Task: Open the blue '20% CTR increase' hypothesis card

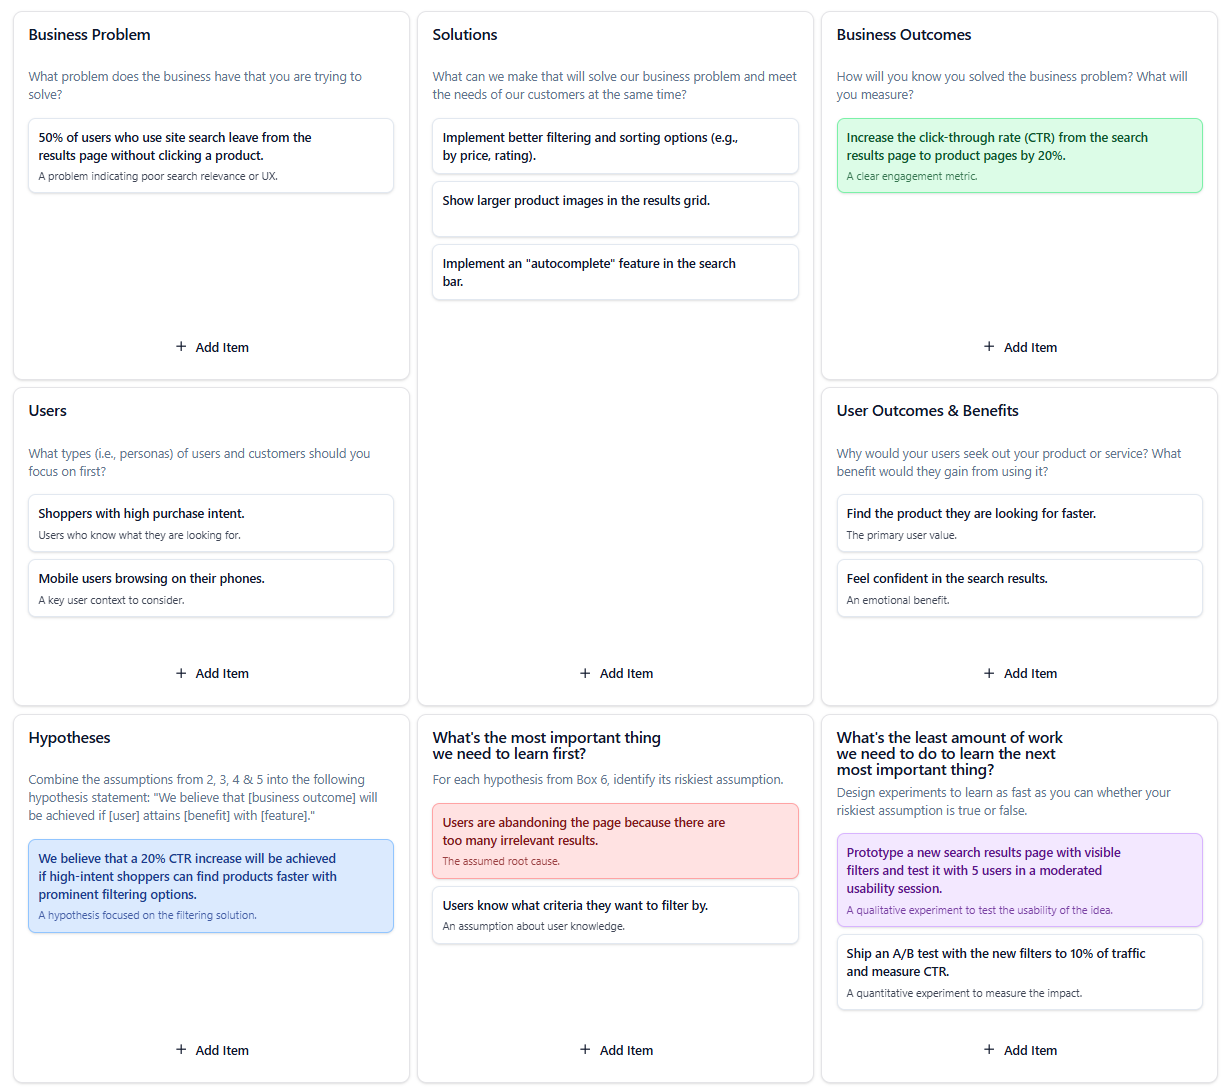Action: point(210,886)
